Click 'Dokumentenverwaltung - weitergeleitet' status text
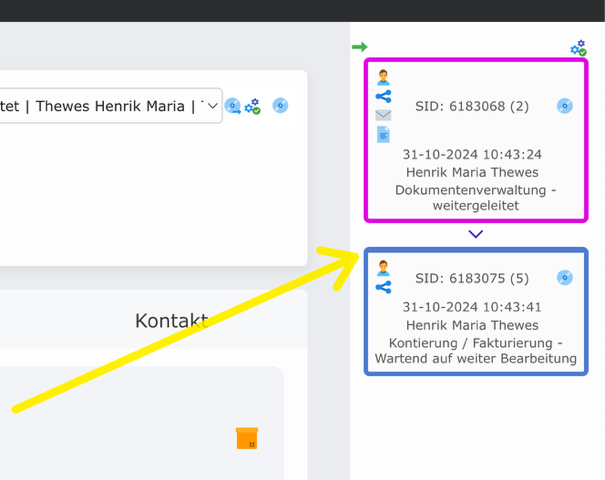The height and width of the screenshot is (480, 605). pos(476,198)
